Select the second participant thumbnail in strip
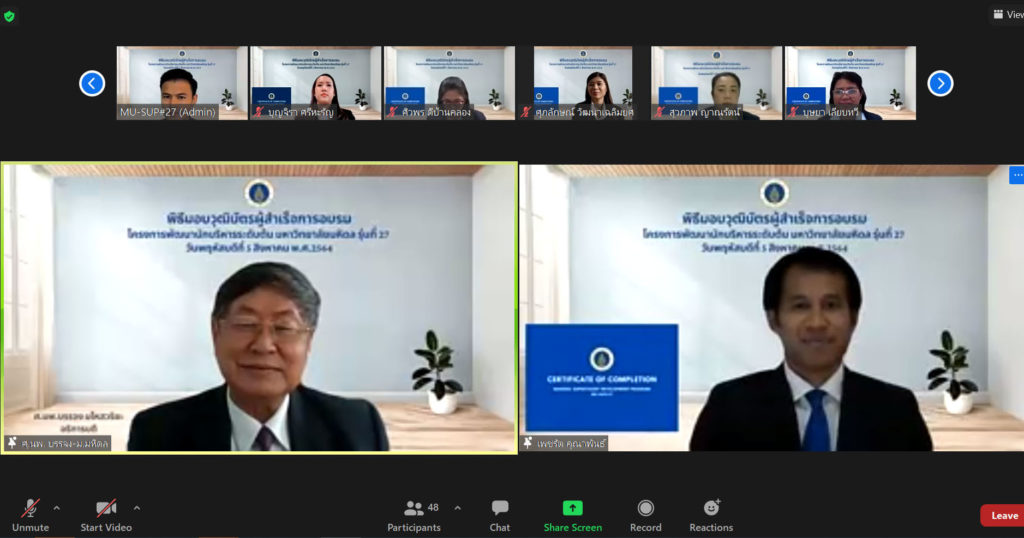 (x=315, y=83)
